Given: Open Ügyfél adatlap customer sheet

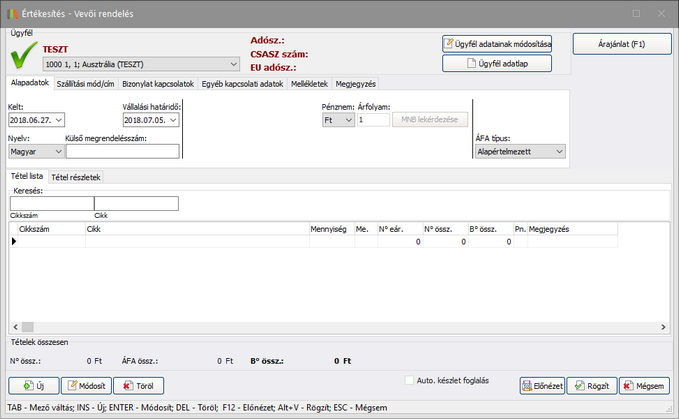Looking at the screenshot, I should click(497, 64).
